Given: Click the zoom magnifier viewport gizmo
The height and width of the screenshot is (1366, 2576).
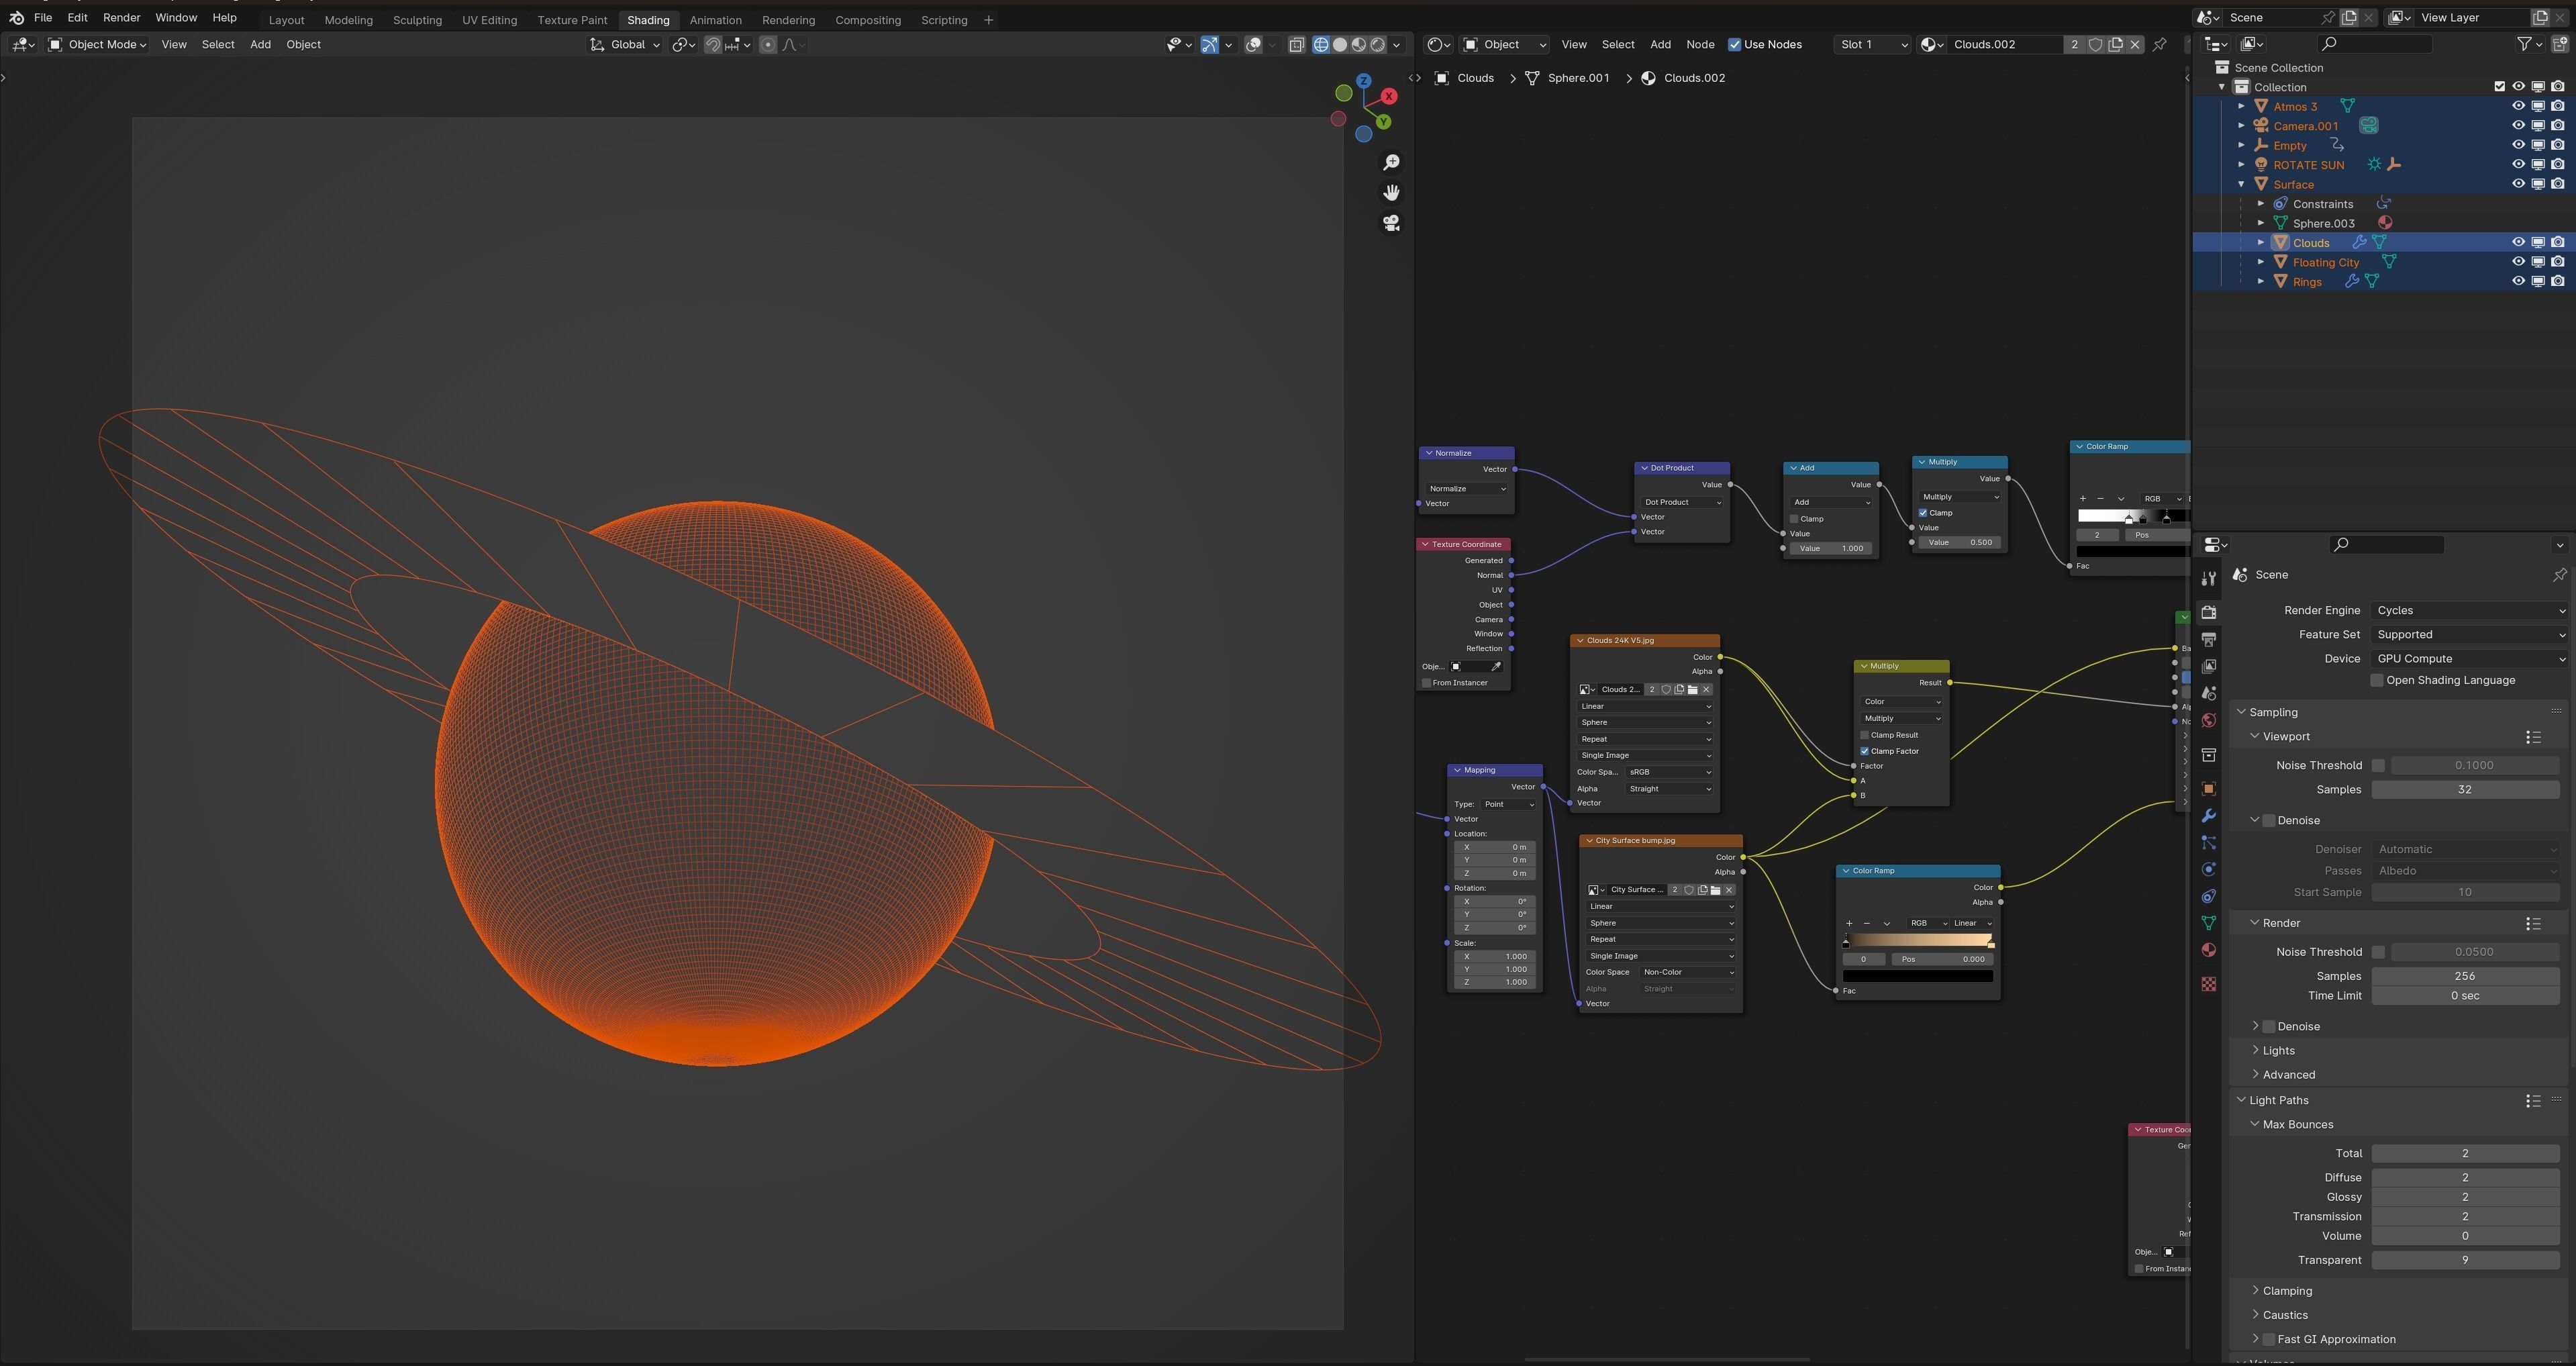Looking at the screenshot, I should pyautogui.click(x=1391, y=162).
